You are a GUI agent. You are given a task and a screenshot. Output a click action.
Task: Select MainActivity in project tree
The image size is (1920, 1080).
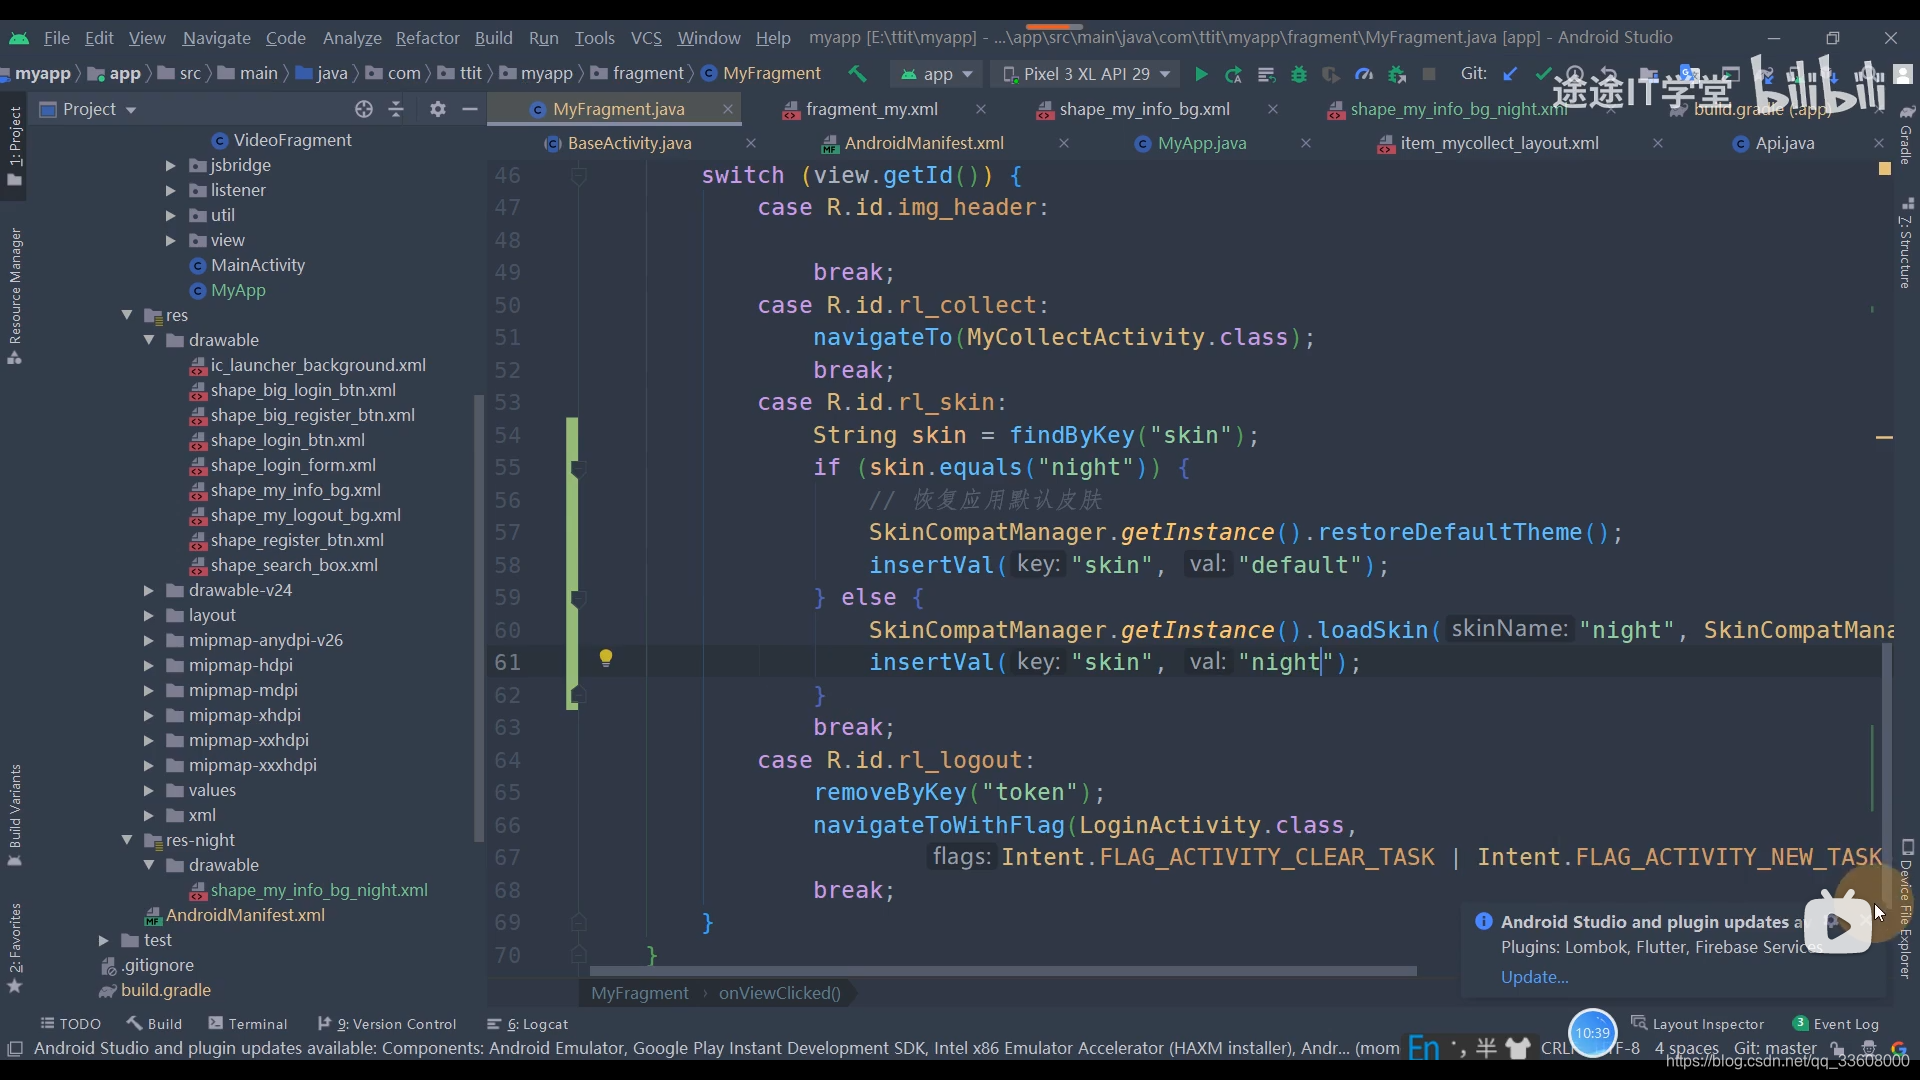pos(257,265)
